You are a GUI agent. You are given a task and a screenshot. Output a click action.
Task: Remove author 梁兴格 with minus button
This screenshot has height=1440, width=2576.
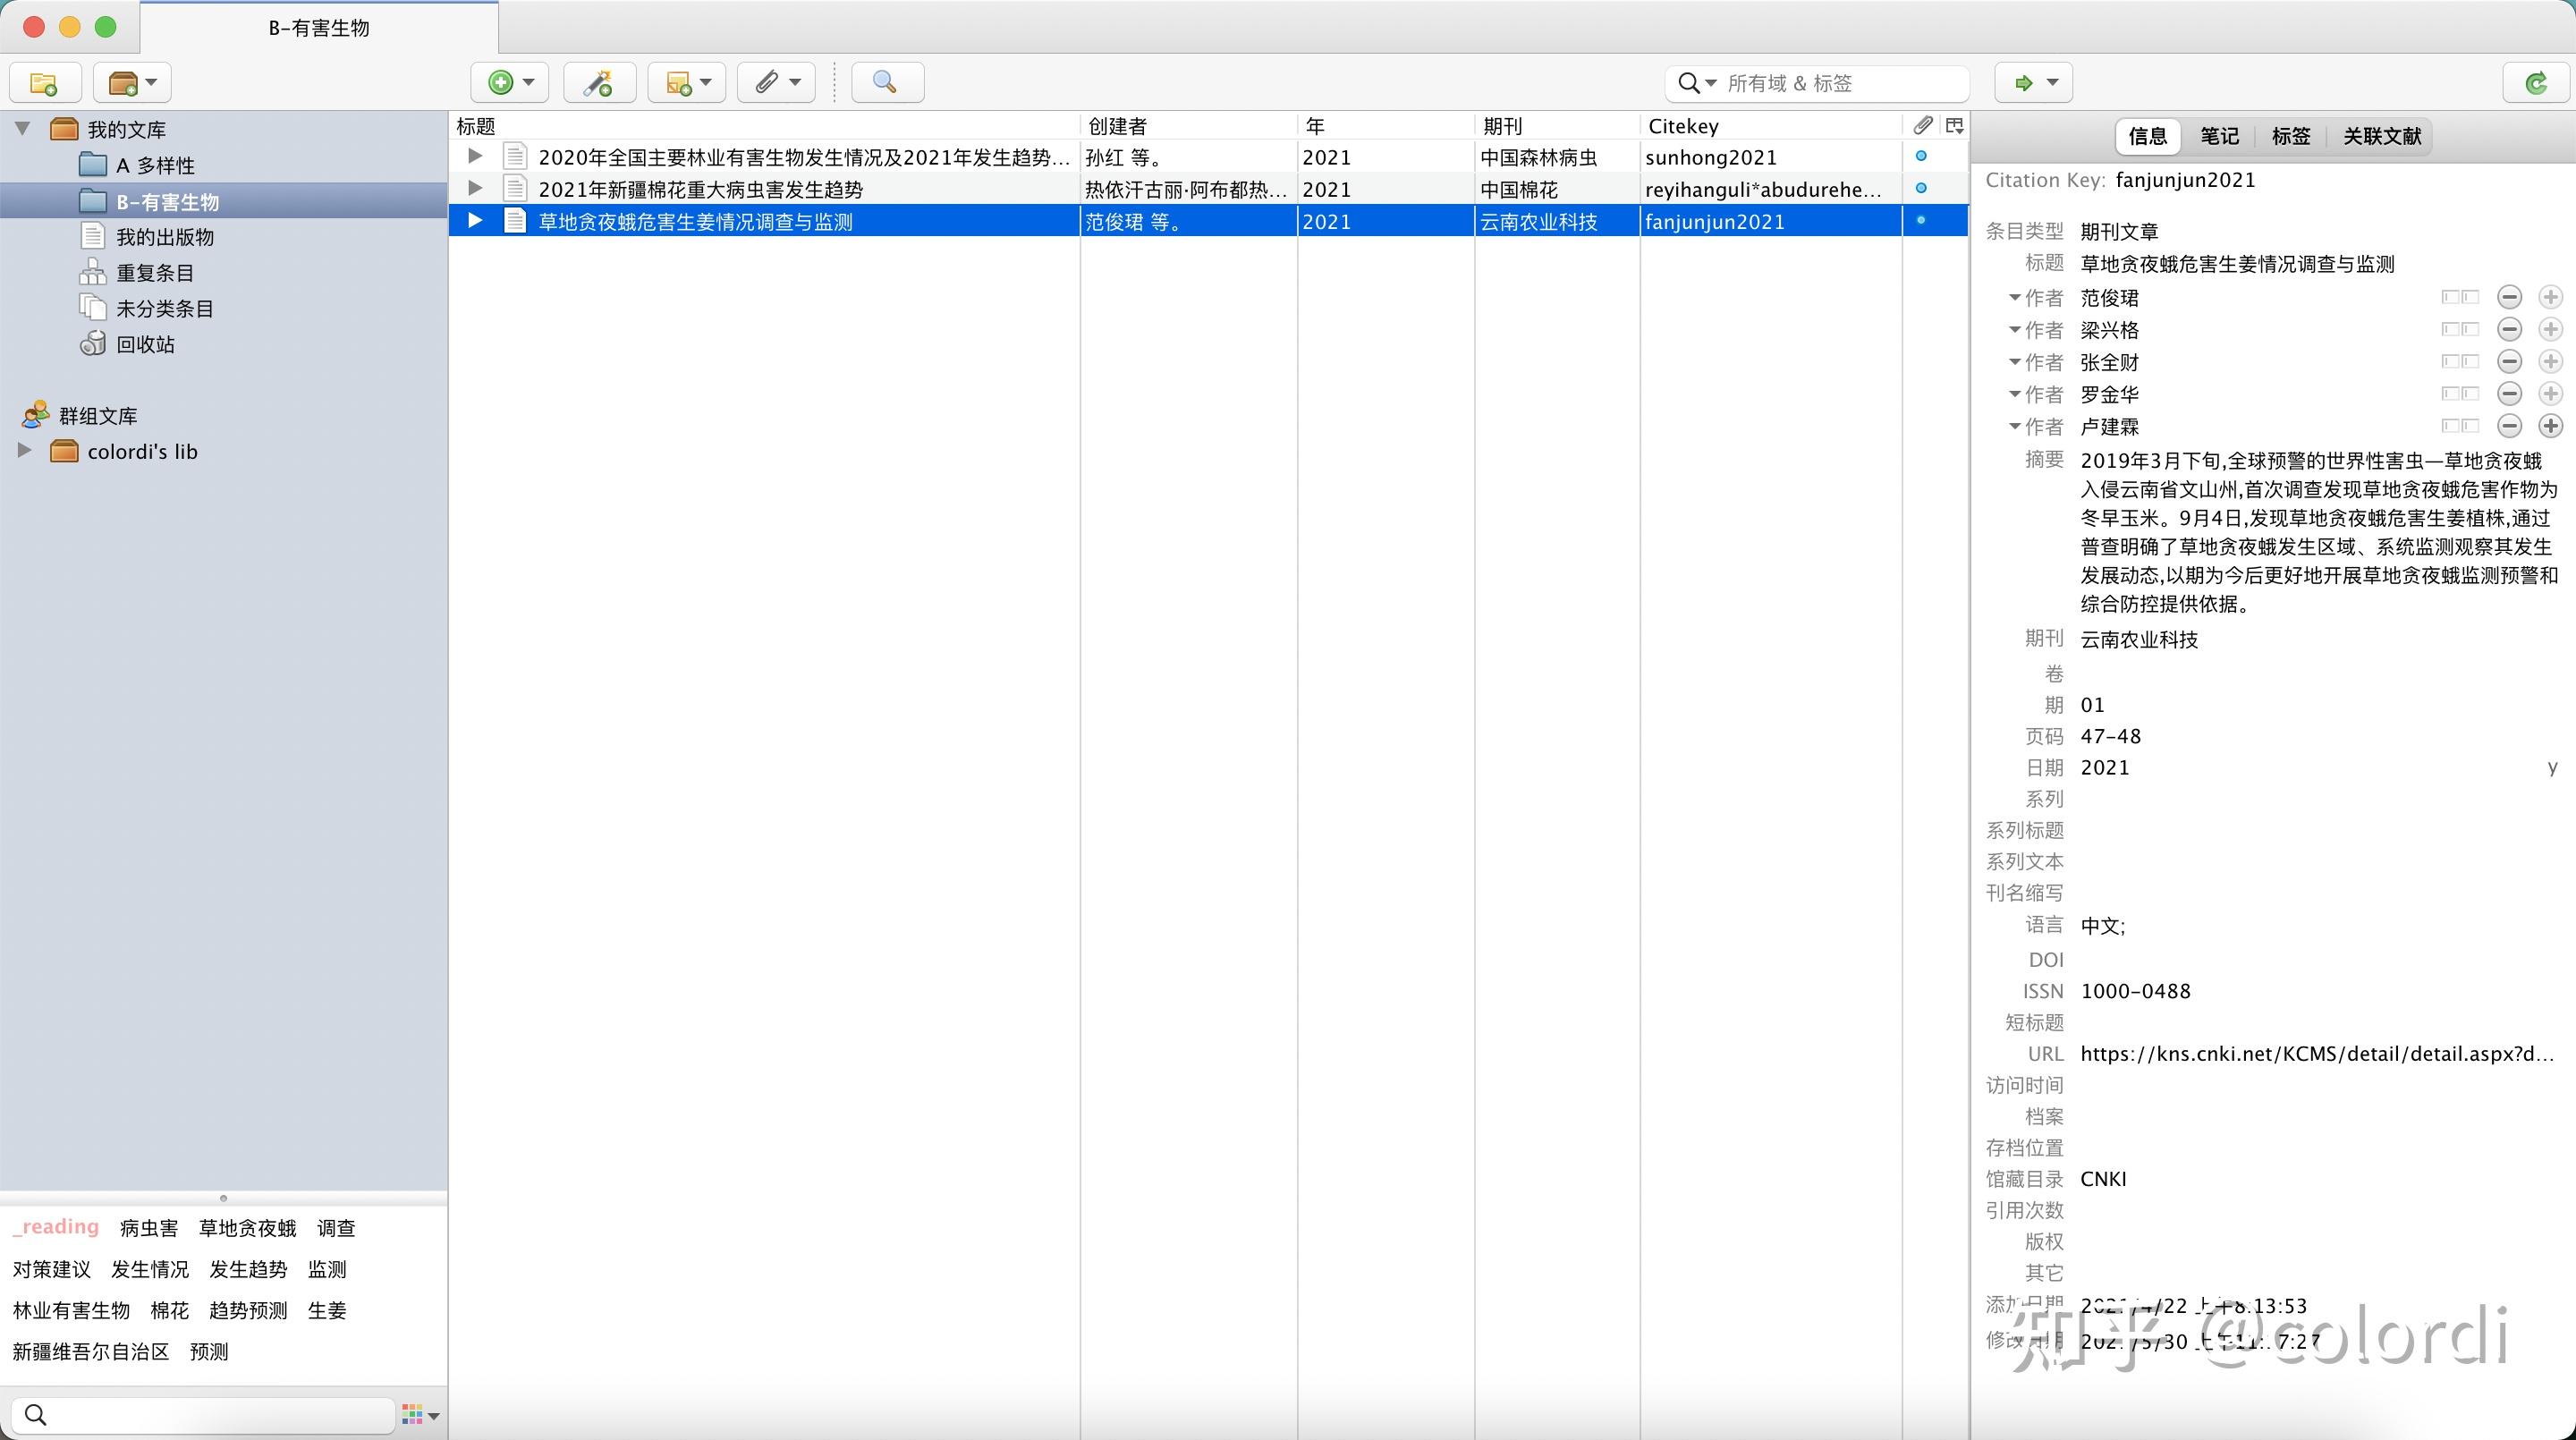tap(2509, 329)
